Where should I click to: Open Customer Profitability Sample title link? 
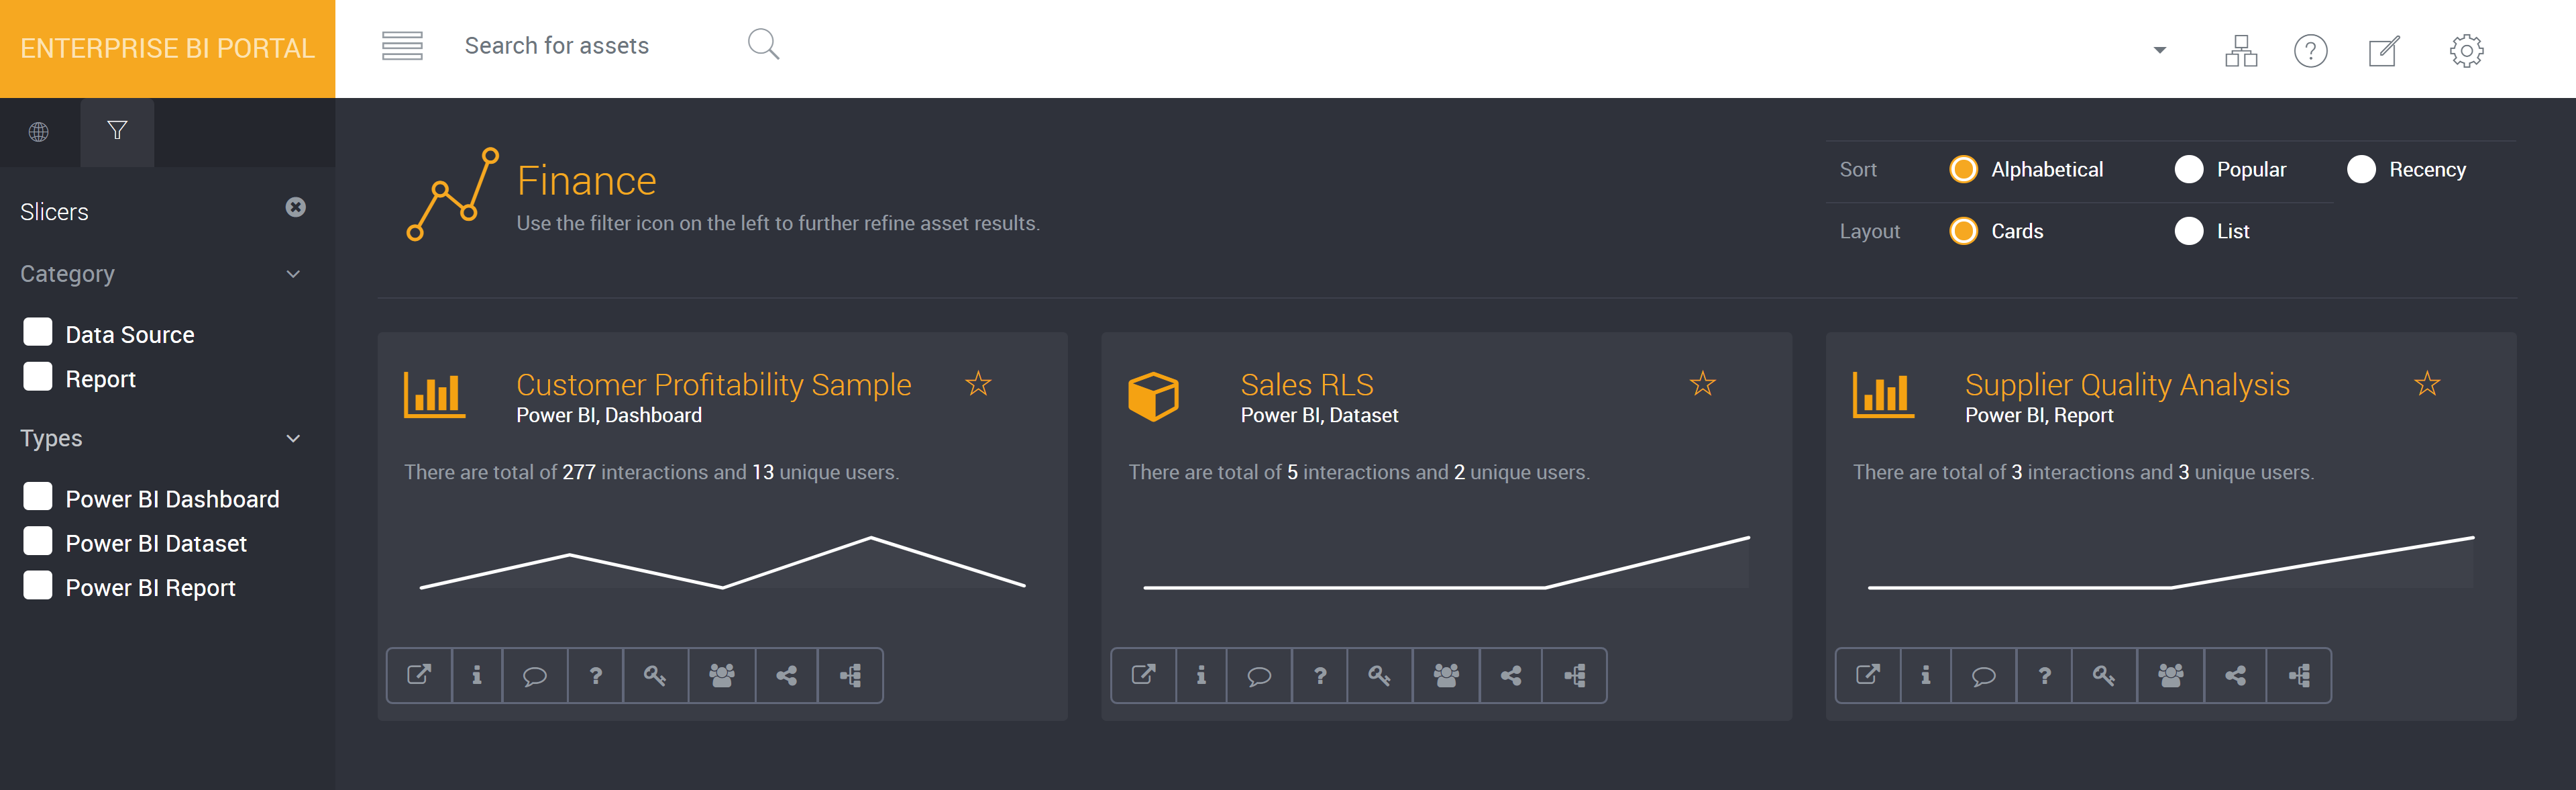(x=713, y=384)
